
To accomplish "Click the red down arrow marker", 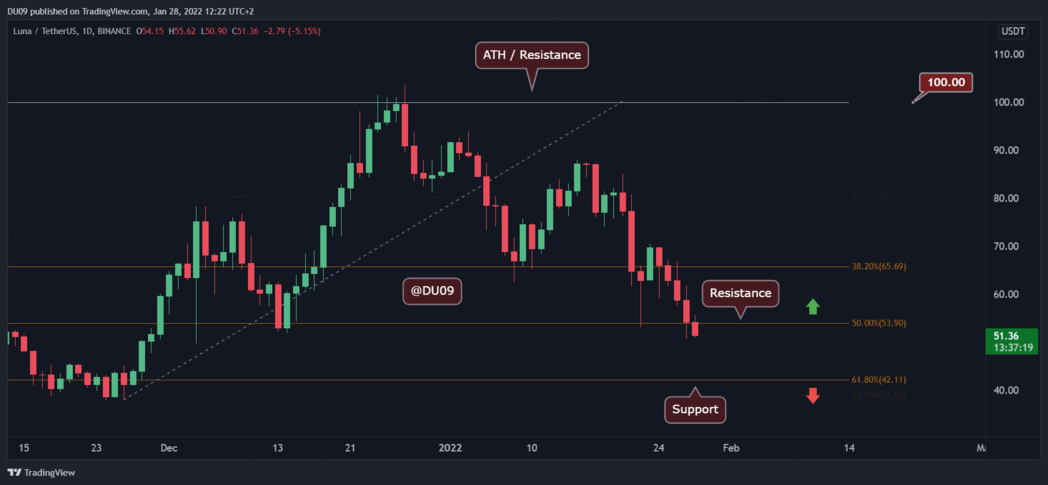I will pyautogui.click(x=813, y=395).
